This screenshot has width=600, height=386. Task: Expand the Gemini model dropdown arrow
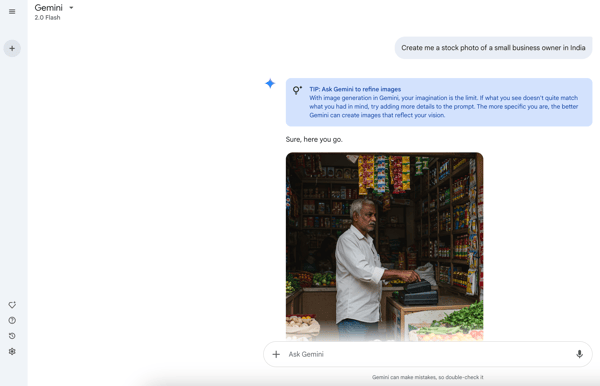pos(71,8)
